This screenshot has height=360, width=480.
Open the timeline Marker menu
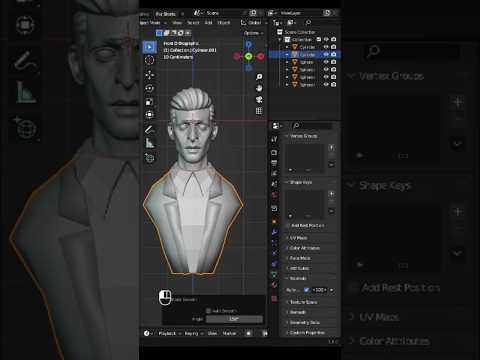click(229, 333)
